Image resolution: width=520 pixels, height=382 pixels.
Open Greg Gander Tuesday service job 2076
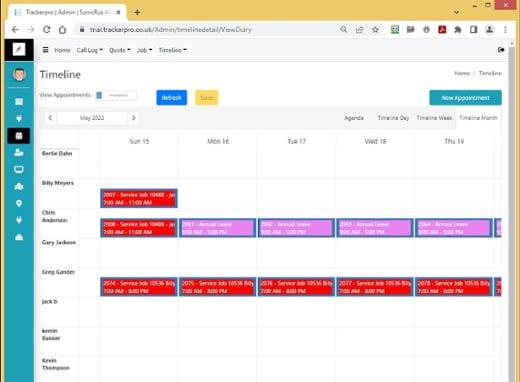296,287
